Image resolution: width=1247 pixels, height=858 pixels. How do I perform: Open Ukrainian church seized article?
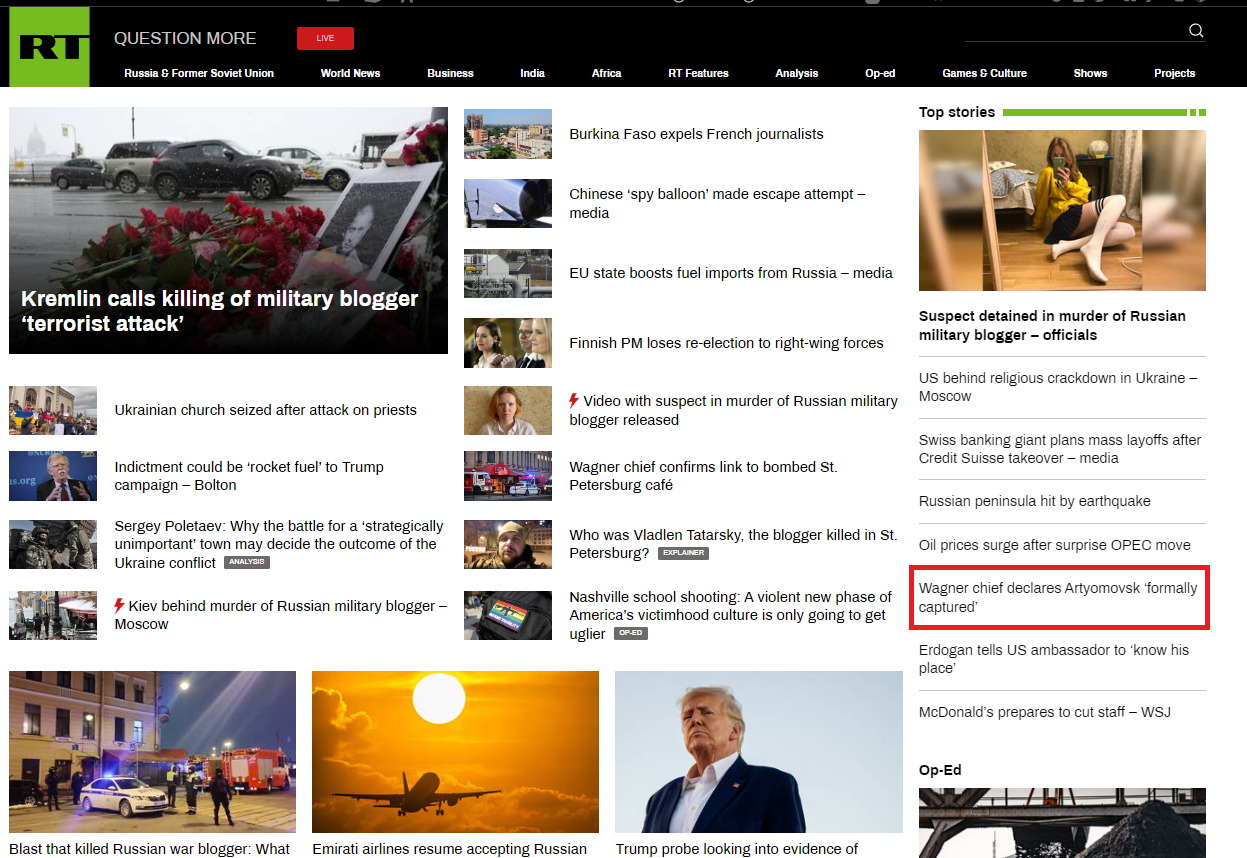(x=265, y=410)
